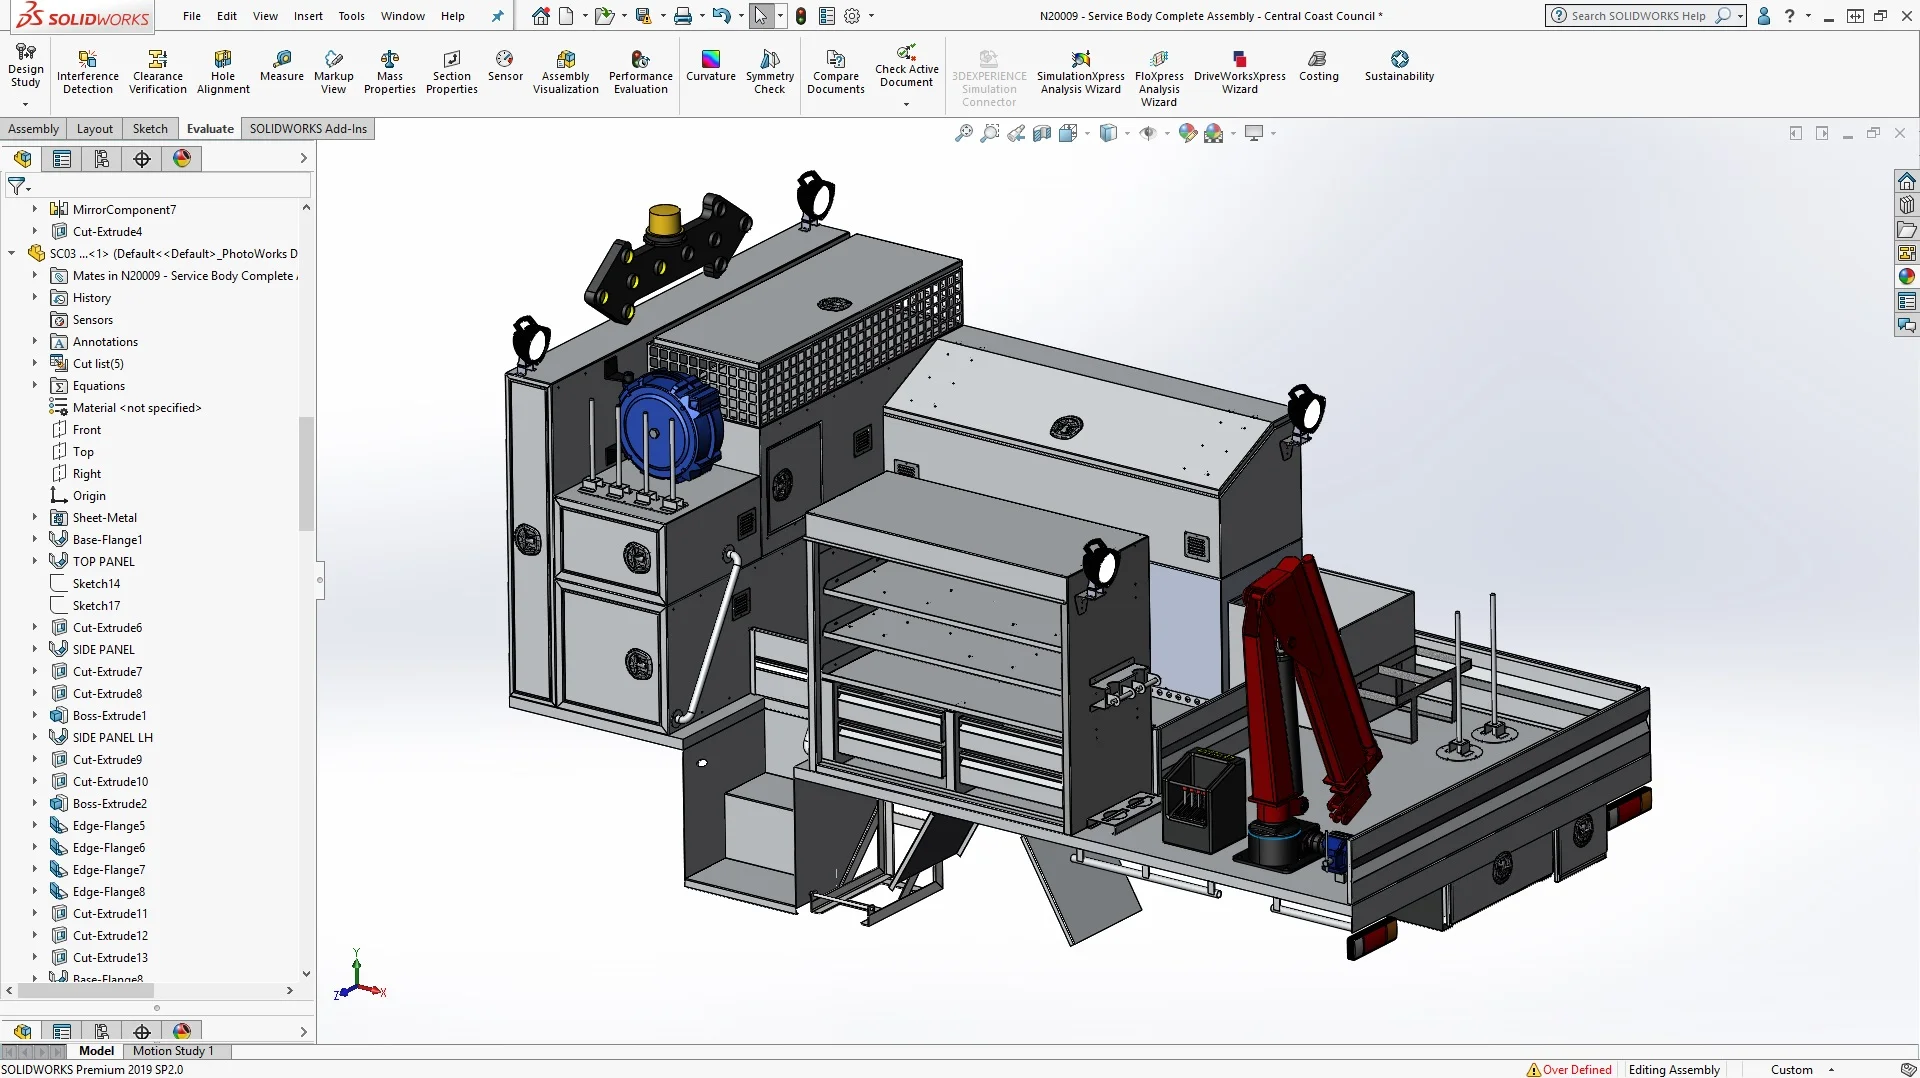The height and width of the screenshot is (1078, 1920).
Task: Open the Interference Detection tool
Action: pyautogui.click(x=88, y=72)
